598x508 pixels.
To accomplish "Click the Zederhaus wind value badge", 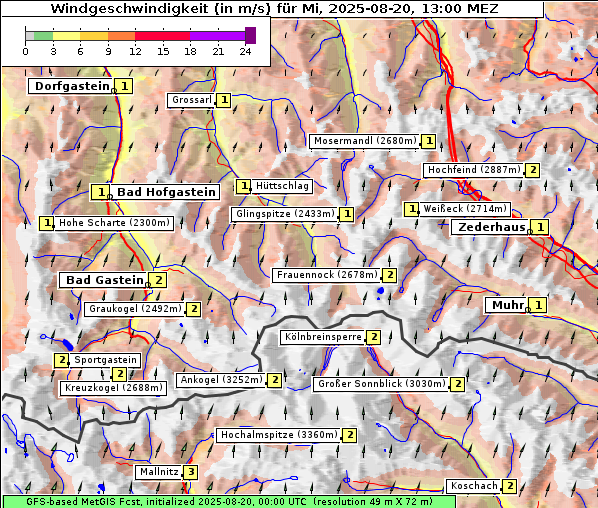I will click(540, 227).
